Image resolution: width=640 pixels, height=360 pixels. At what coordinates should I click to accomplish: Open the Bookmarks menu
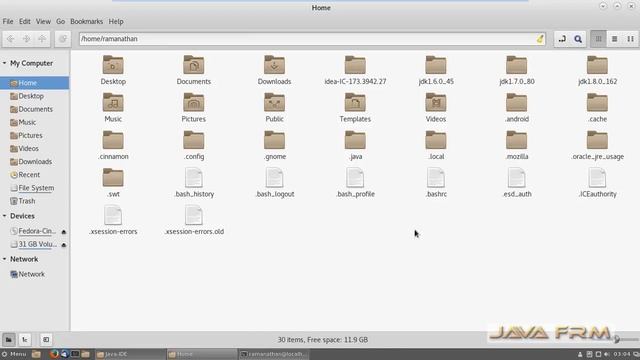[87, 21]
